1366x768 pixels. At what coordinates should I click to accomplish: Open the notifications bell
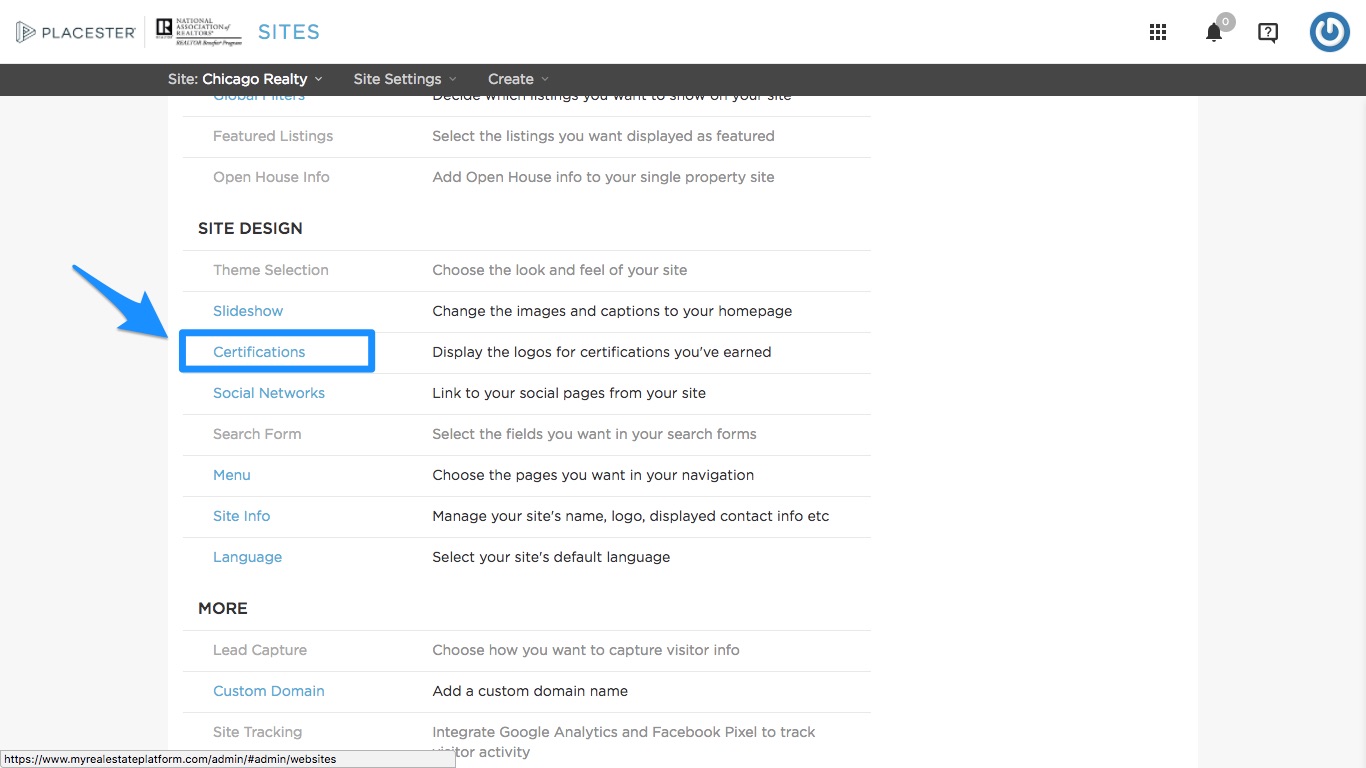[1214, 32]
